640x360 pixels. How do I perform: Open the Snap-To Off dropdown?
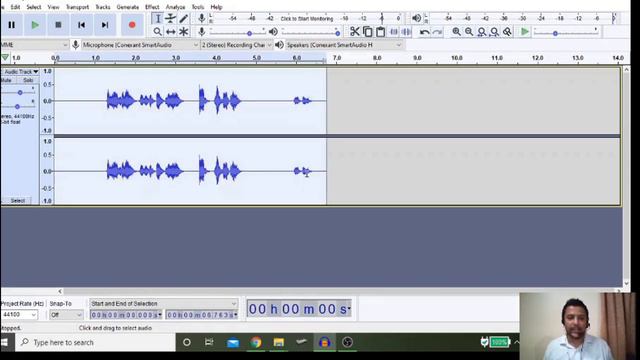66,315
